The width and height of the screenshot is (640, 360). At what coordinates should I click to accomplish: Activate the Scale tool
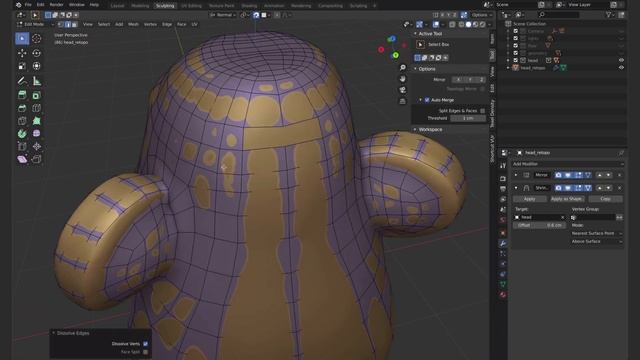[22, 66]
